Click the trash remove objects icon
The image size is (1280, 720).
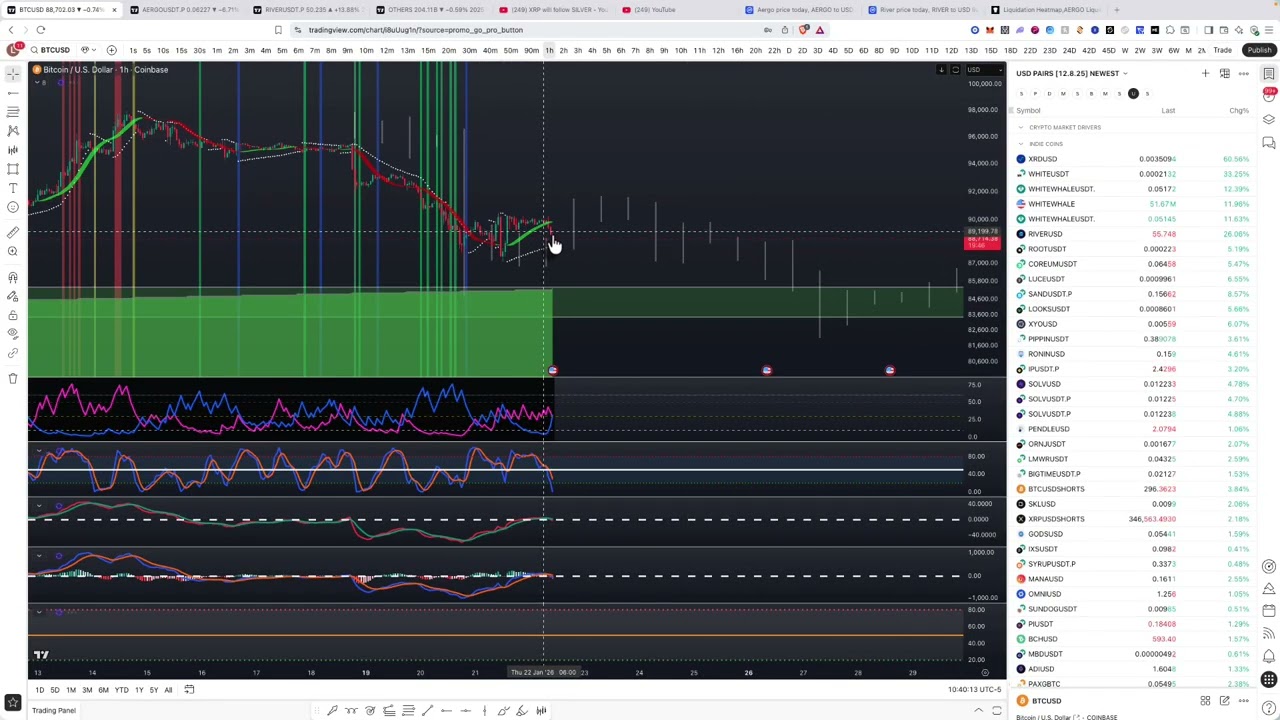(x=13, y=378)
